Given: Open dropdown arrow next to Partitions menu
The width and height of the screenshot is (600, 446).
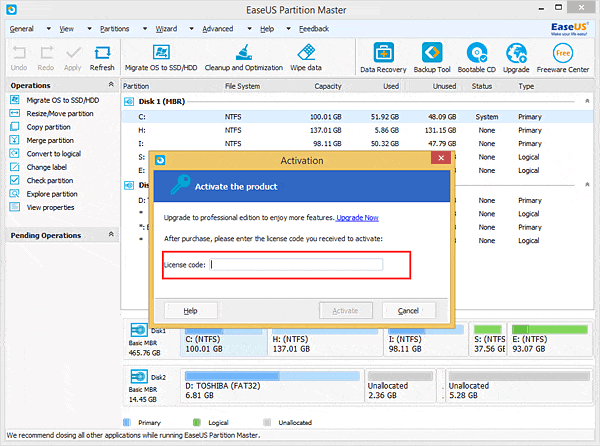Looking at the screenshot, I should pos(145,29).
